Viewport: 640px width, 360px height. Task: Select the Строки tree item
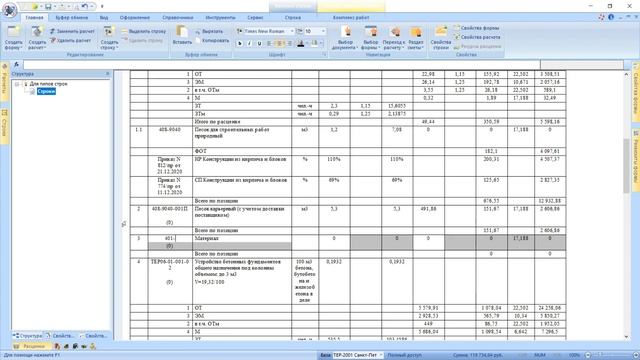[x=46, y=91]
